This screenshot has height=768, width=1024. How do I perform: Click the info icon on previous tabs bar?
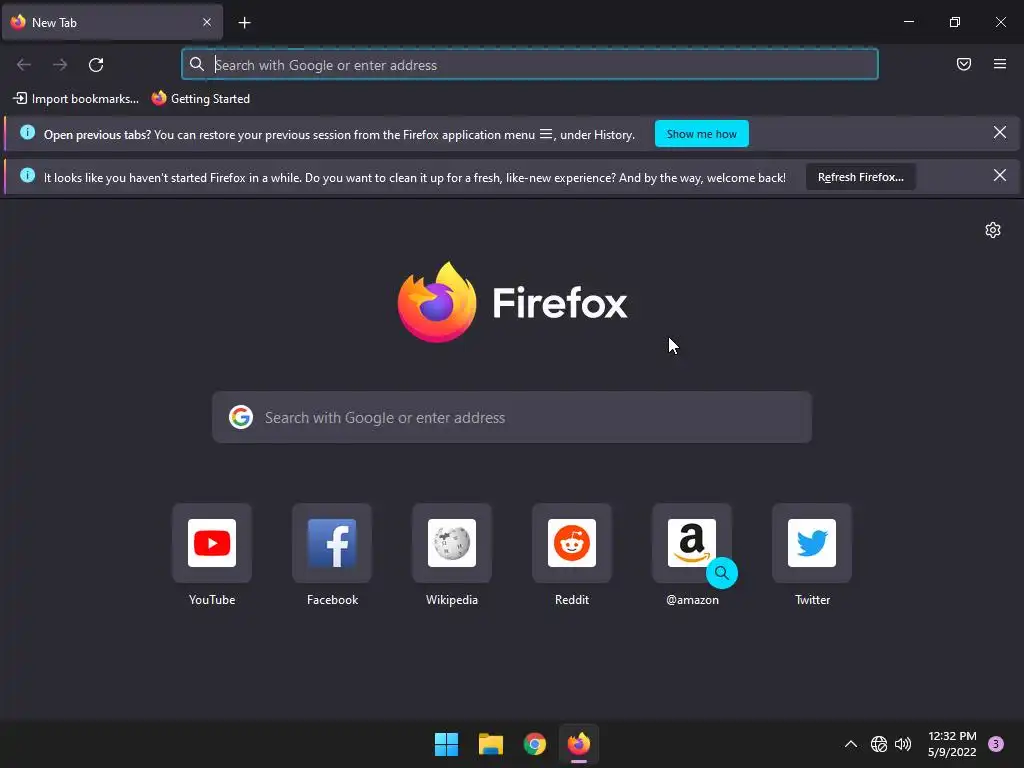pyautogui.click(x=27, y=133)
